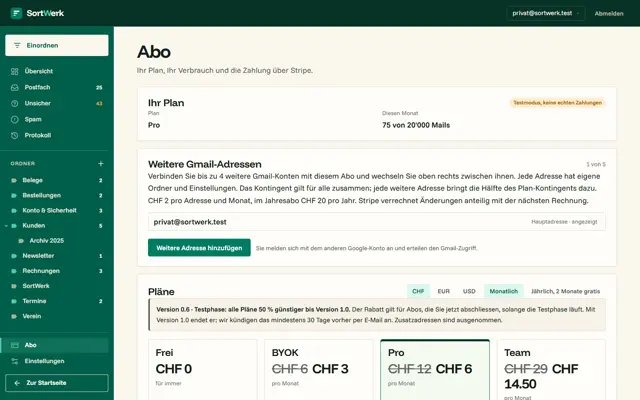Click the Postfach inbox icon
Screen dimensions: 640x400
point(15,87)
